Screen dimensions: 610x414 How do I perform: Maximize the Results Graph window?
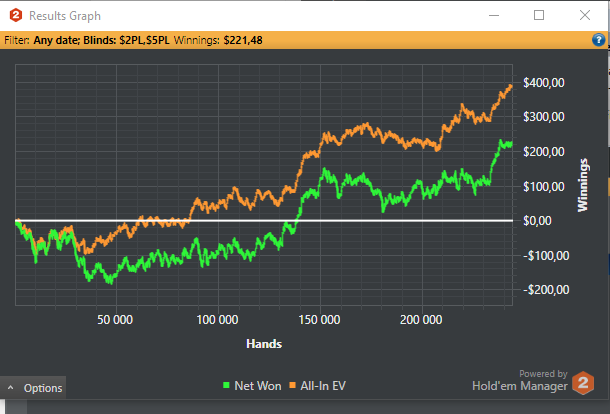(x=539, y=16)
